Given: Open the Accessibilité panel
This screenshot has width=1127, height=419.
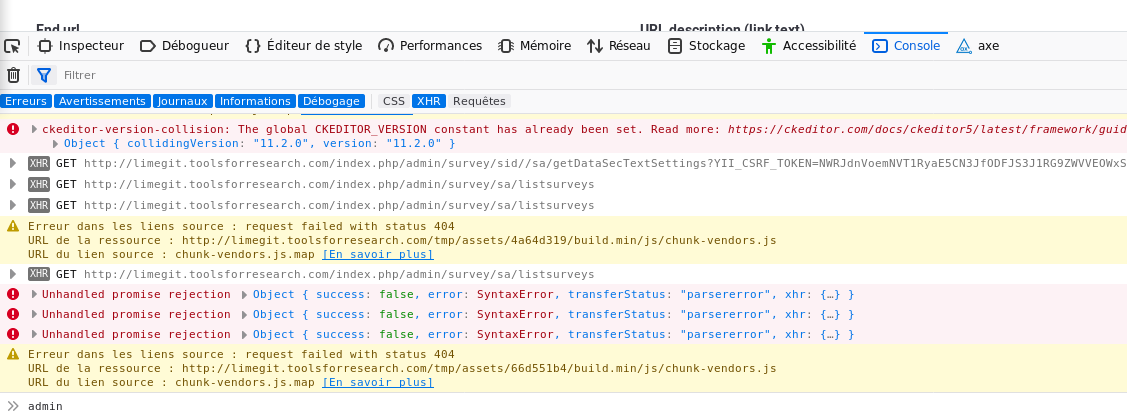Looking at the screenshot, I should tap(809, 46).
